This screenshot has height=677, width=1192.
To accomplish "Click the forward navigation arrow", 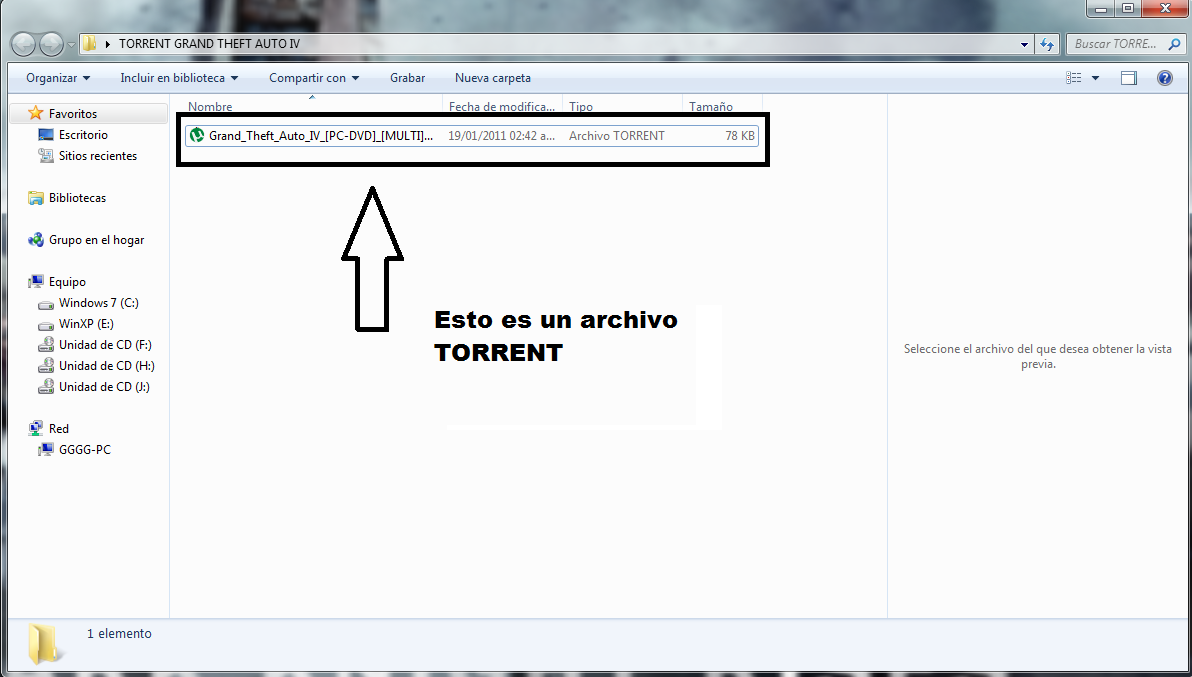I will tap(49, 43).
